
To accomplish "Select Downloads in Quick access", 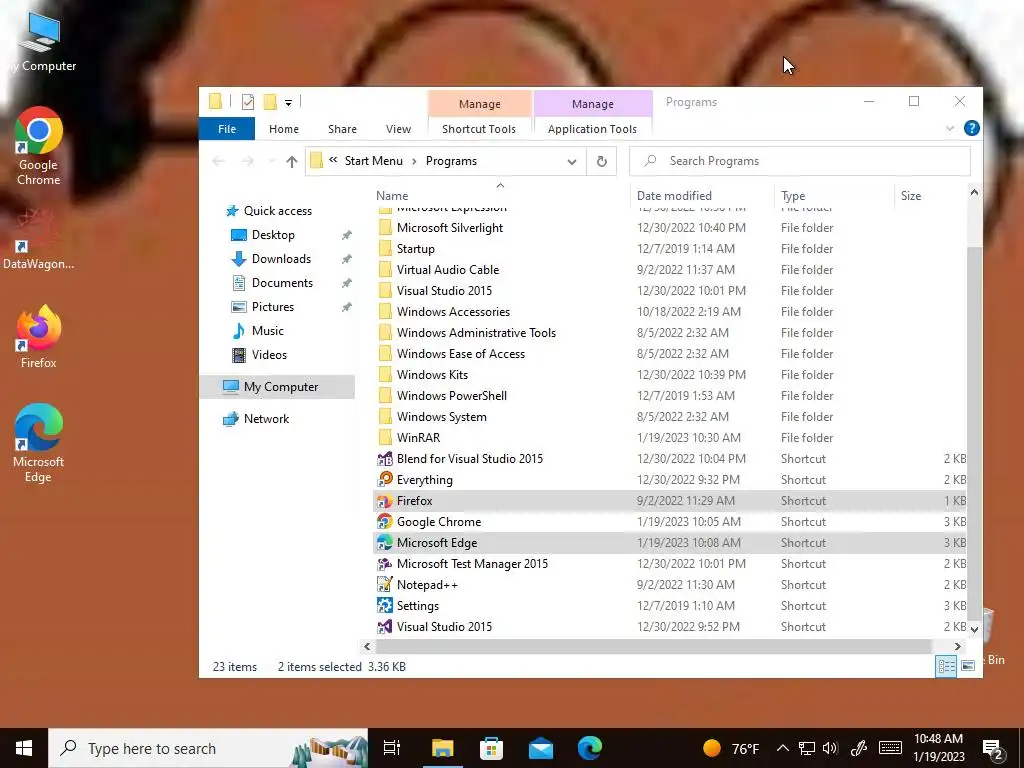I will [x=281, y=259].
